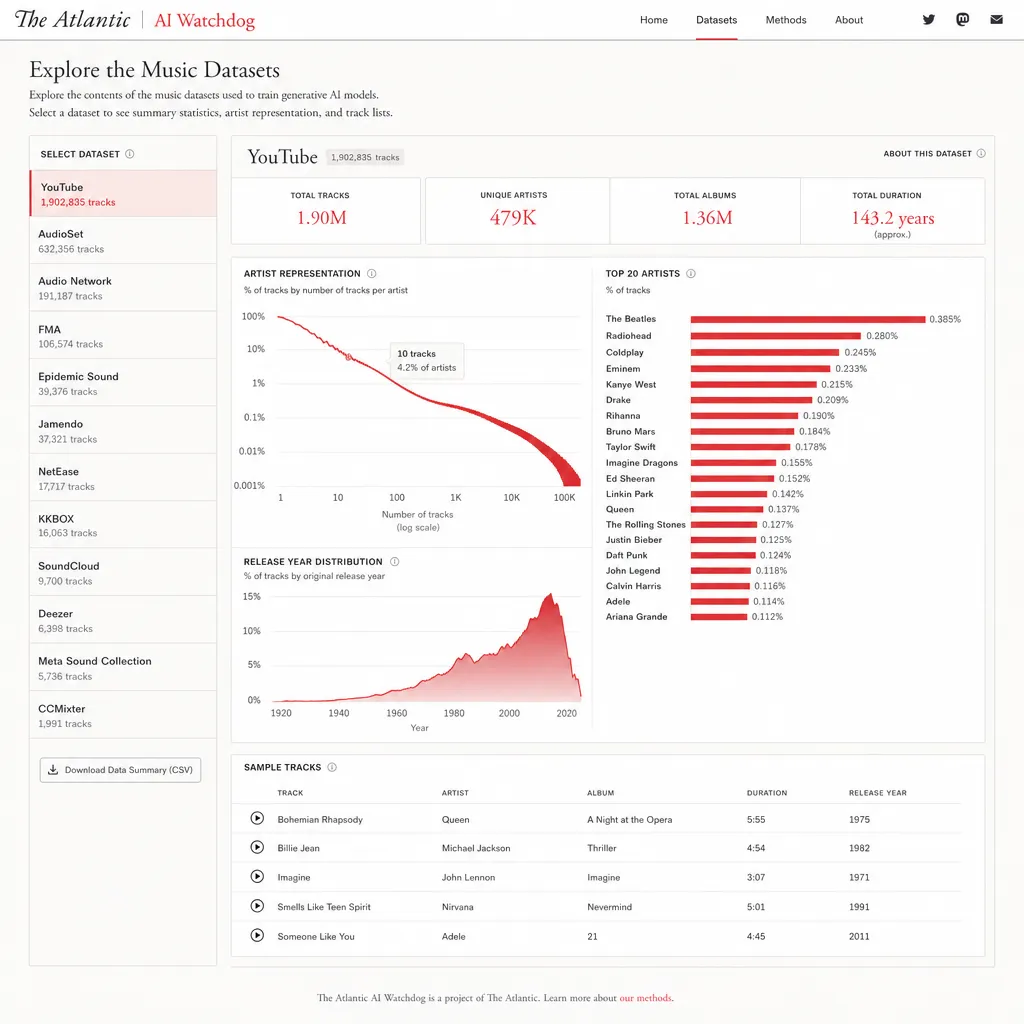
Task: Select the Audio Network dataset
Action: [123, 288]
